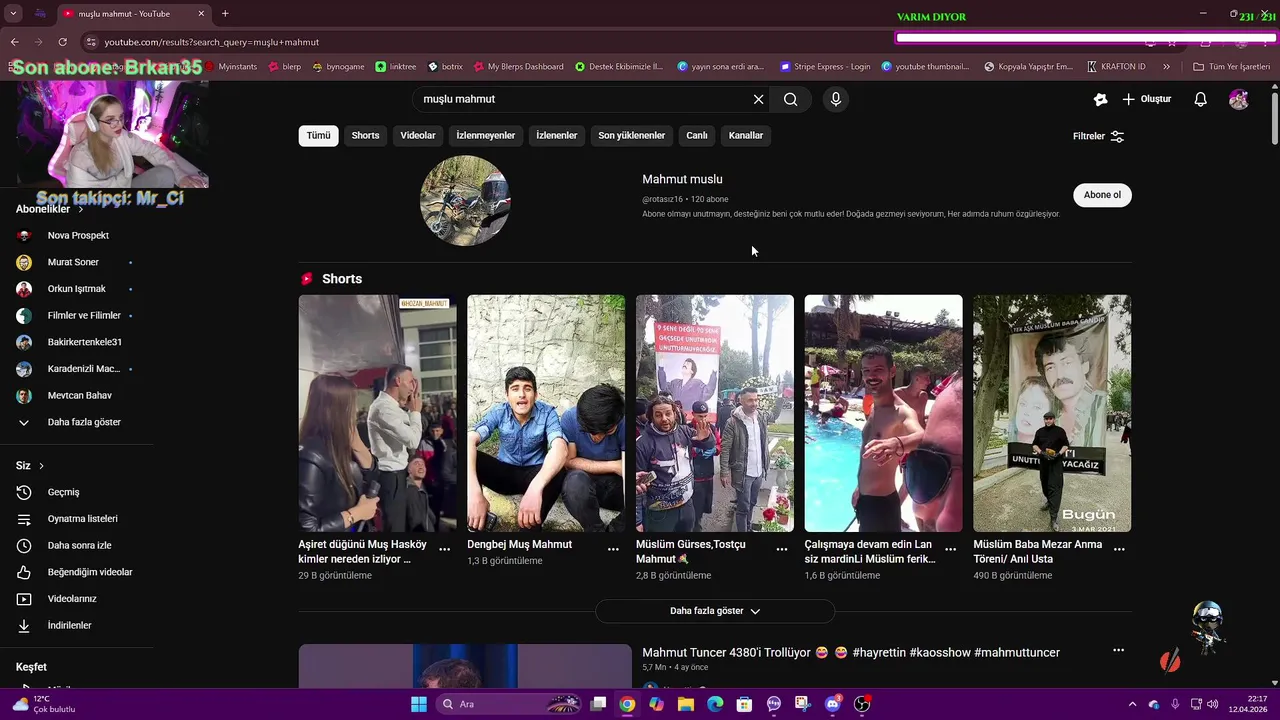The image size is (1280, 720).
Task: Open Microsoft Edge from the taskbar
Action: tap(715, 704)
